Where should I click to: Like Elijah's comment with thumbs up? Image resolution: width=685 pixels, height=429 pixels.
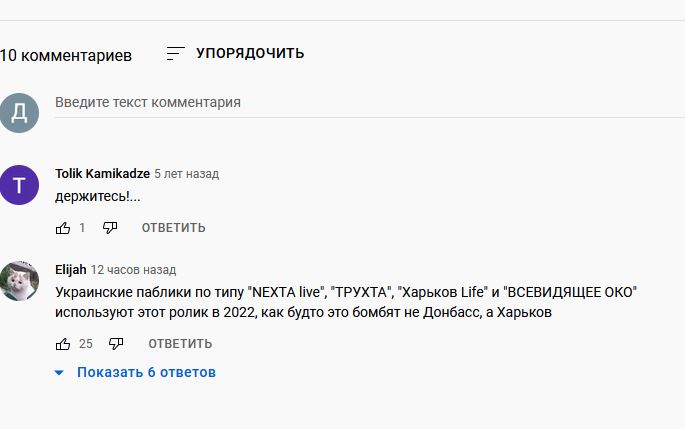63,344
